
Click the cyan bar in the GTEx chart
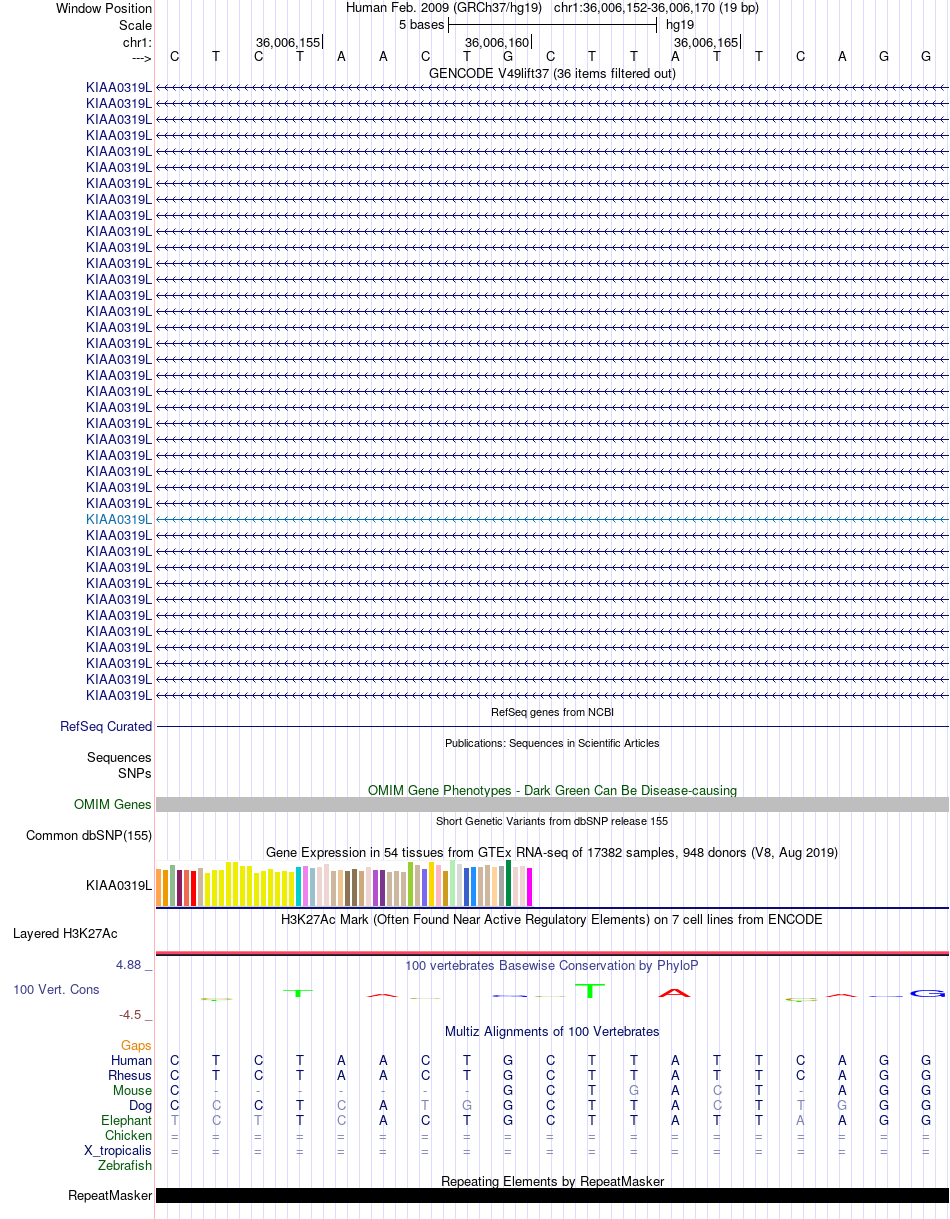[x=298, y=887]
